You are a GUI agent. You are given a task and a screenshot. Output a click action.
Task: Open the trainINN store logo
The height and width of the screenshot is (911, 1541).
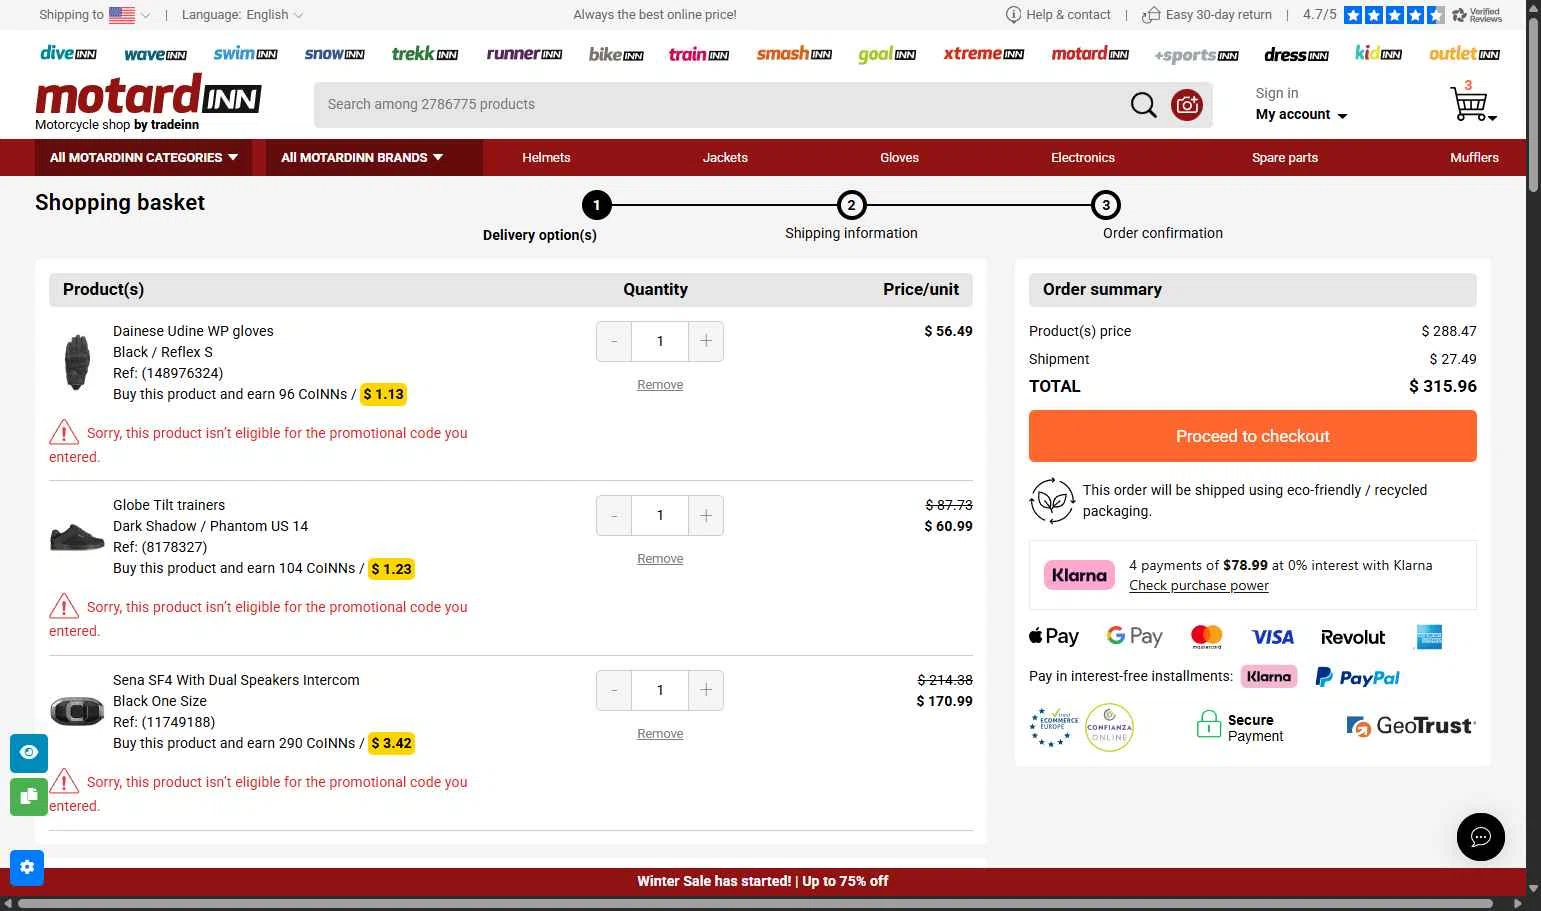tap(699, 54)
